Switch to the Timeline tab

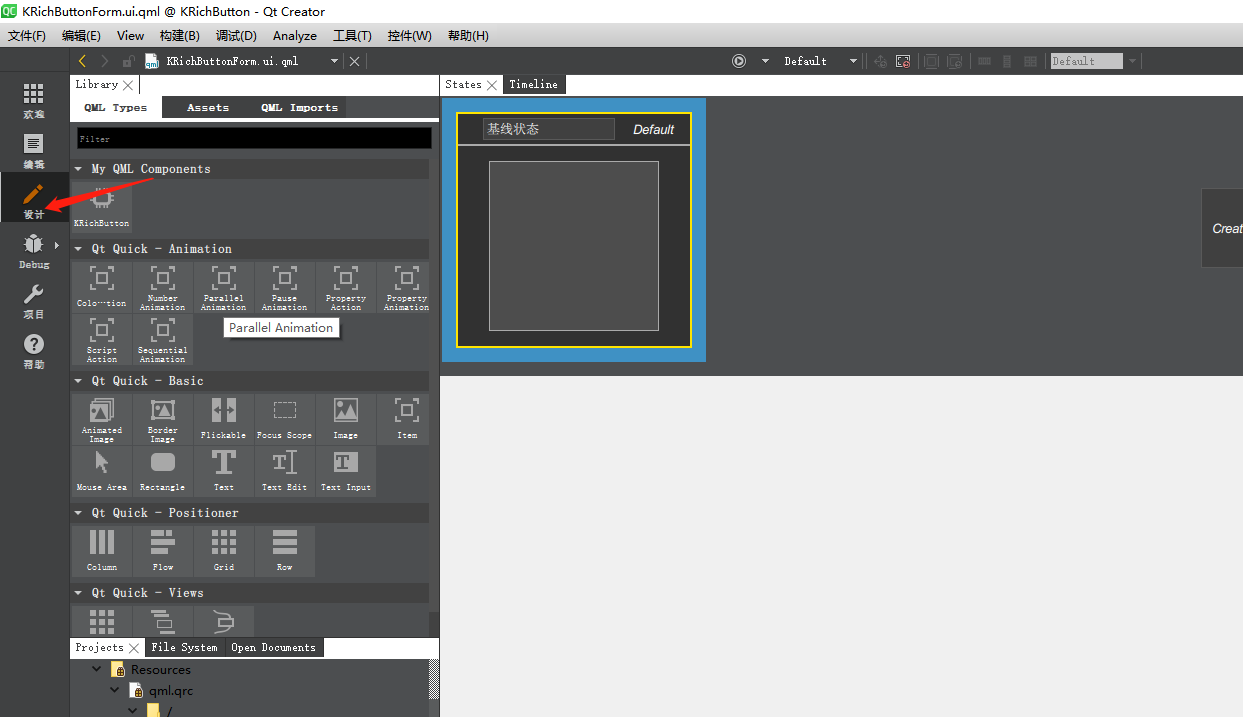(x=533, y=84)
